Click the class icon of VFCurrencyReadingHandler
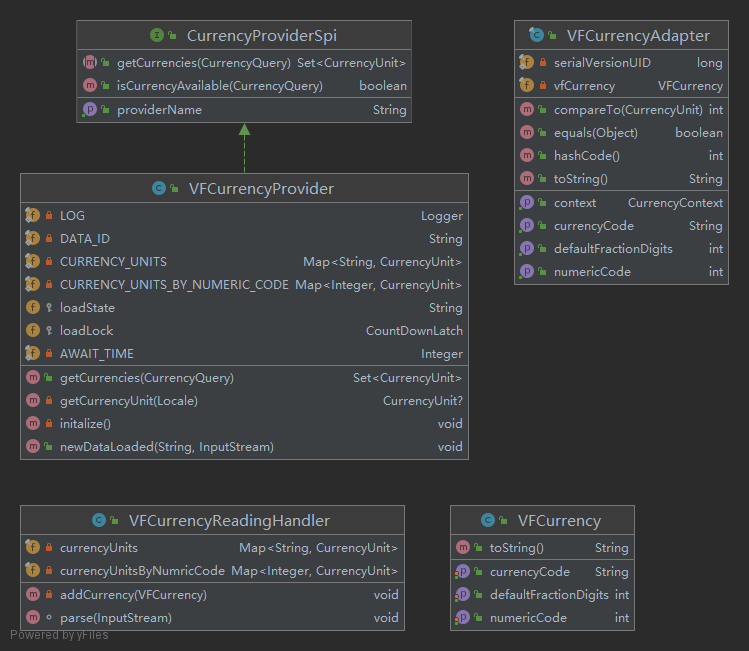The image size is (749, 651). coord(99,520)
